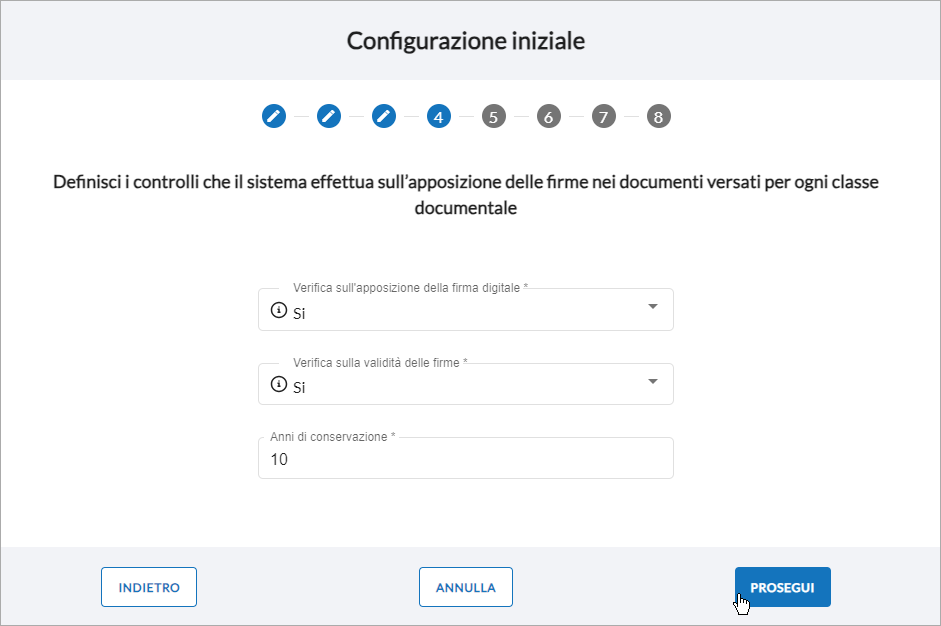Image resolution: width=941 pixels, height=626 pixels.
Task: Select final step 8 circle
Action: tap(658, 116)
